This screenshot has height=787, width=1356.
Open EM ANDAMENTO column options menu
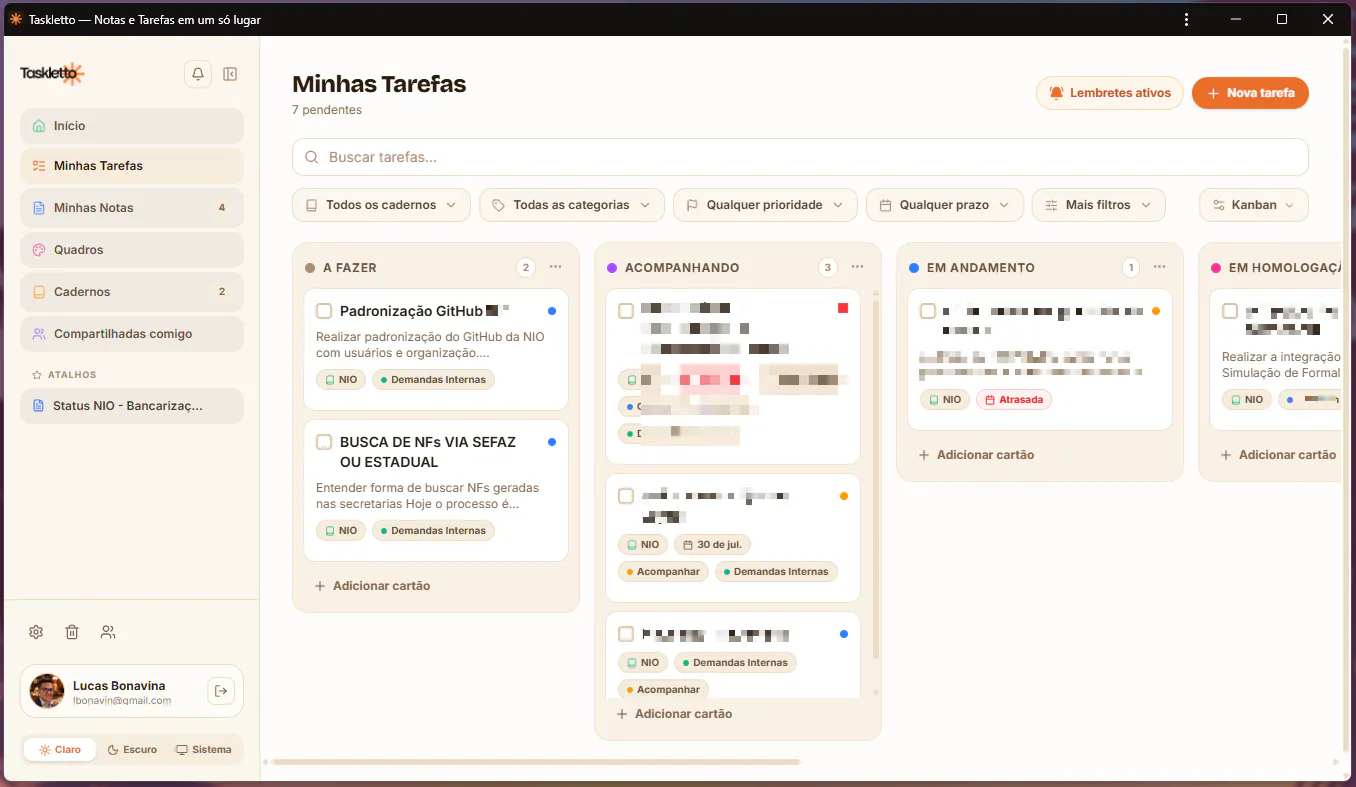(x=1159, y=267)
